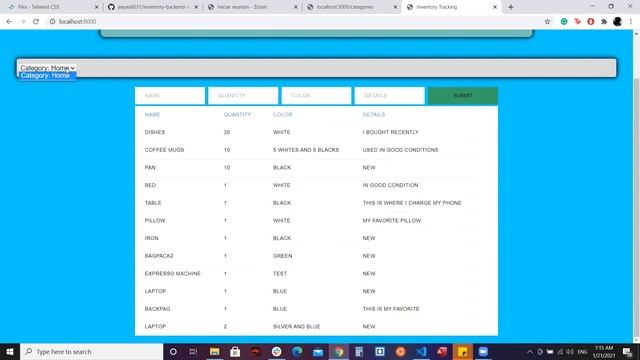Viewport: 640px width, 360px height.
Task: Click the Windows search box
Action: point(92,351)
